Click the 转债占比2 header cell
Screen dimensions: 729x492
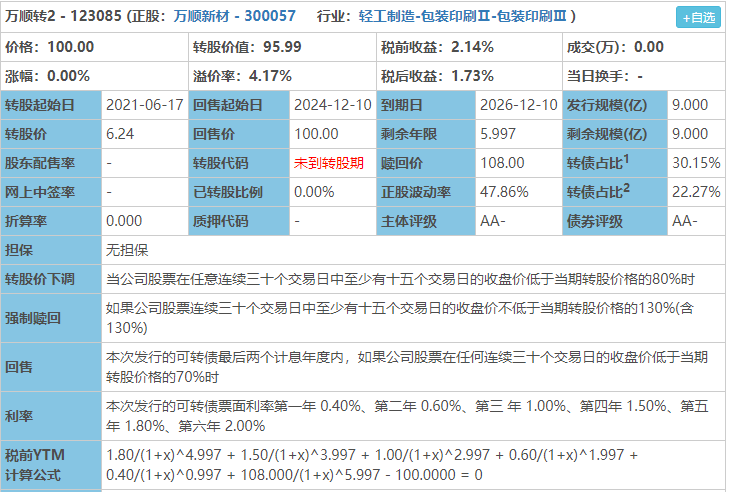(x=615, y=192)
